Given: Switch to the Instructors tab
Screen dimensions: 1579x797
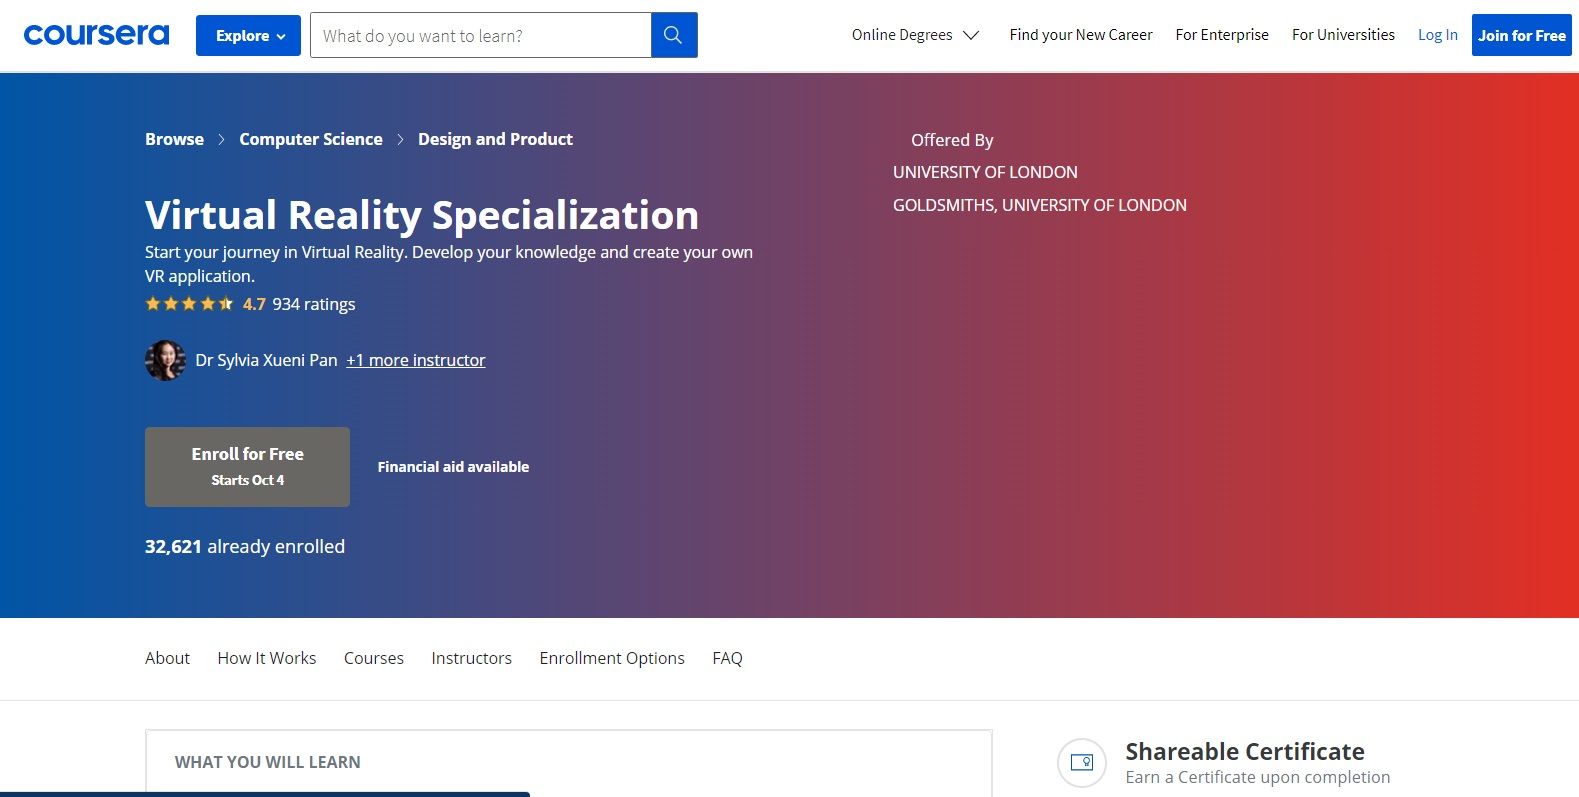Looking at the screenshot, I should coord(472,658).
